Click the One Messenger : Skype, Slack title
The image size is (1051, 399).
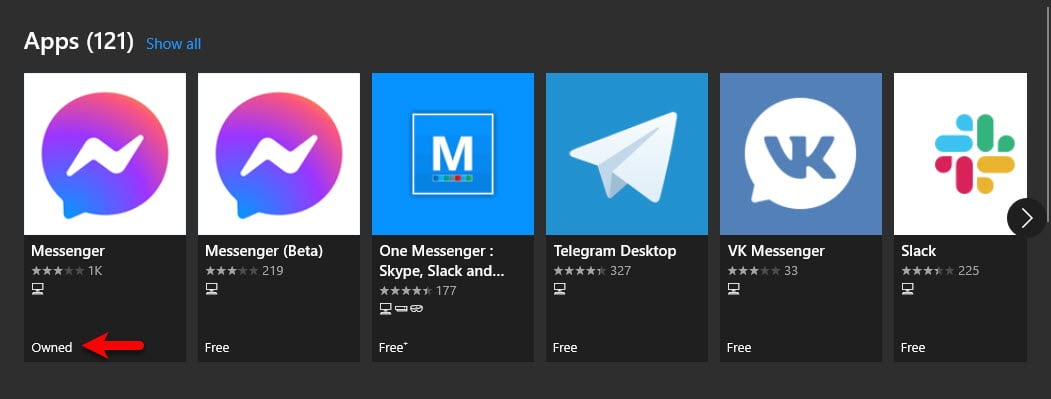tap(442, 262)
